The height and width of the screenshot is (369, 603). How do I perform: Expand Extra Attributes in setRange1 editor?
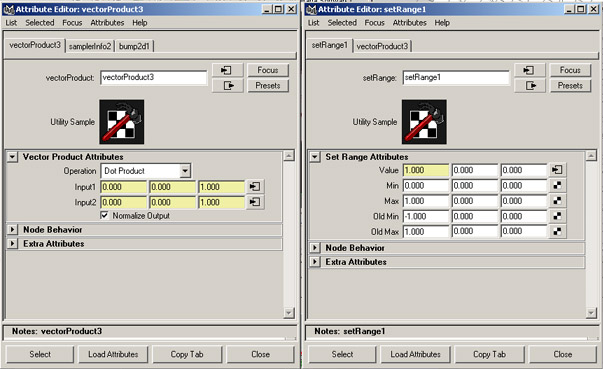pos(315,262)
